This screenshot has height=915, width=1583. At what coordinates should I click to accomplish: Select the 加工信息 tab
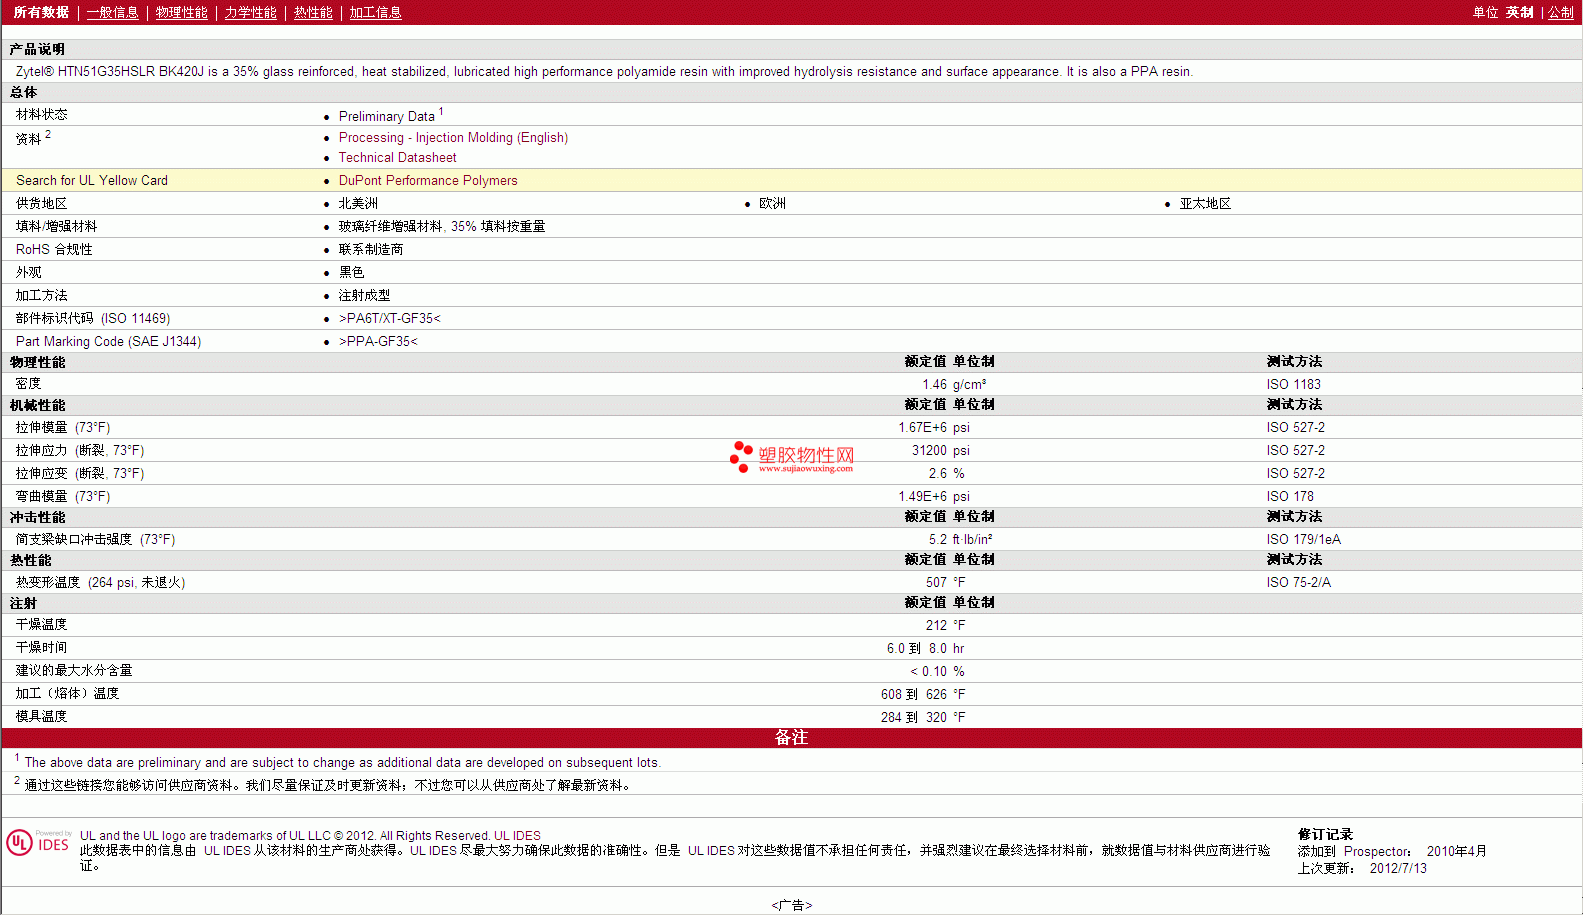[375, 13]
